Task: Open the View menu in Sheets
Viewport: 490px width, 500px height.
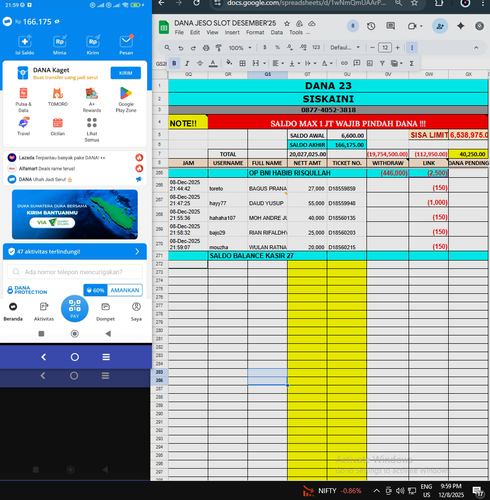Action: pyautogui.click(x=212, y=33)
